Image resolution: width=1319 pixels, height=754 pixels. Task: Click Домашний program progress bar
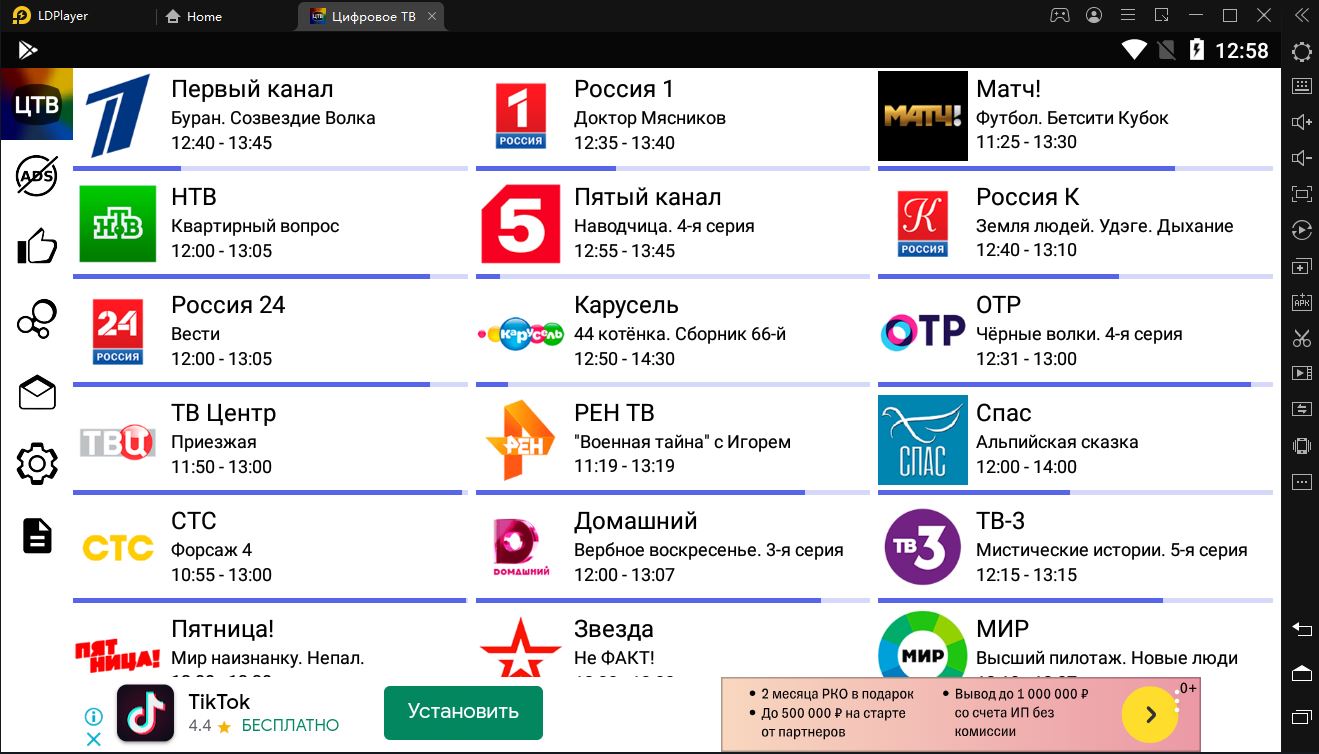[673, 600]
